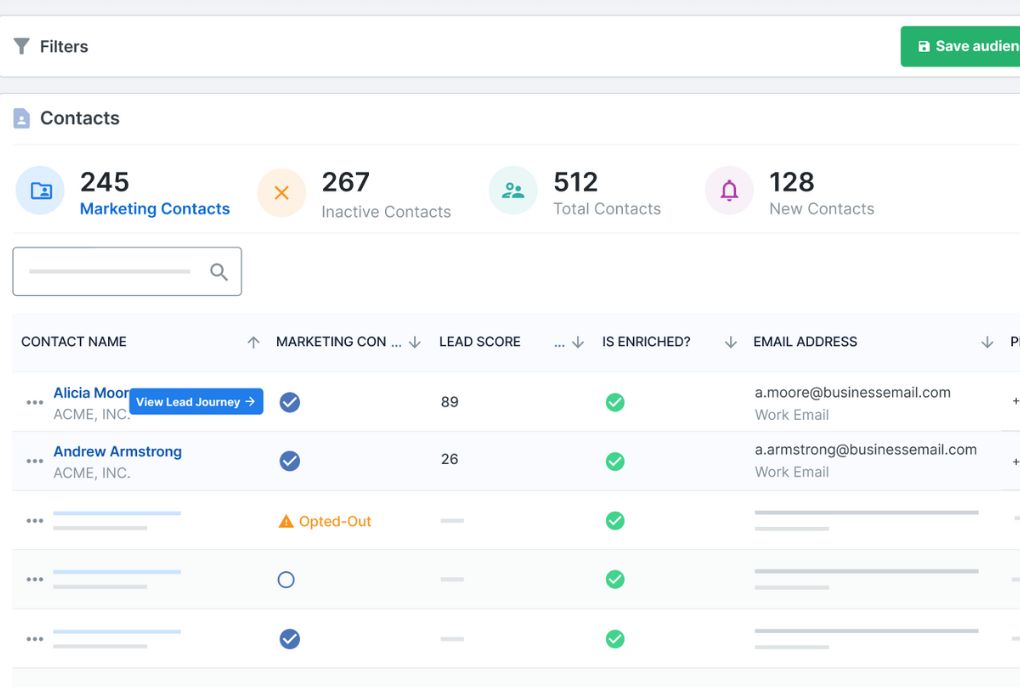Click the 245 marketing contacts count
This screenshot has height=700, width=1020.
[x=105, y=182]
